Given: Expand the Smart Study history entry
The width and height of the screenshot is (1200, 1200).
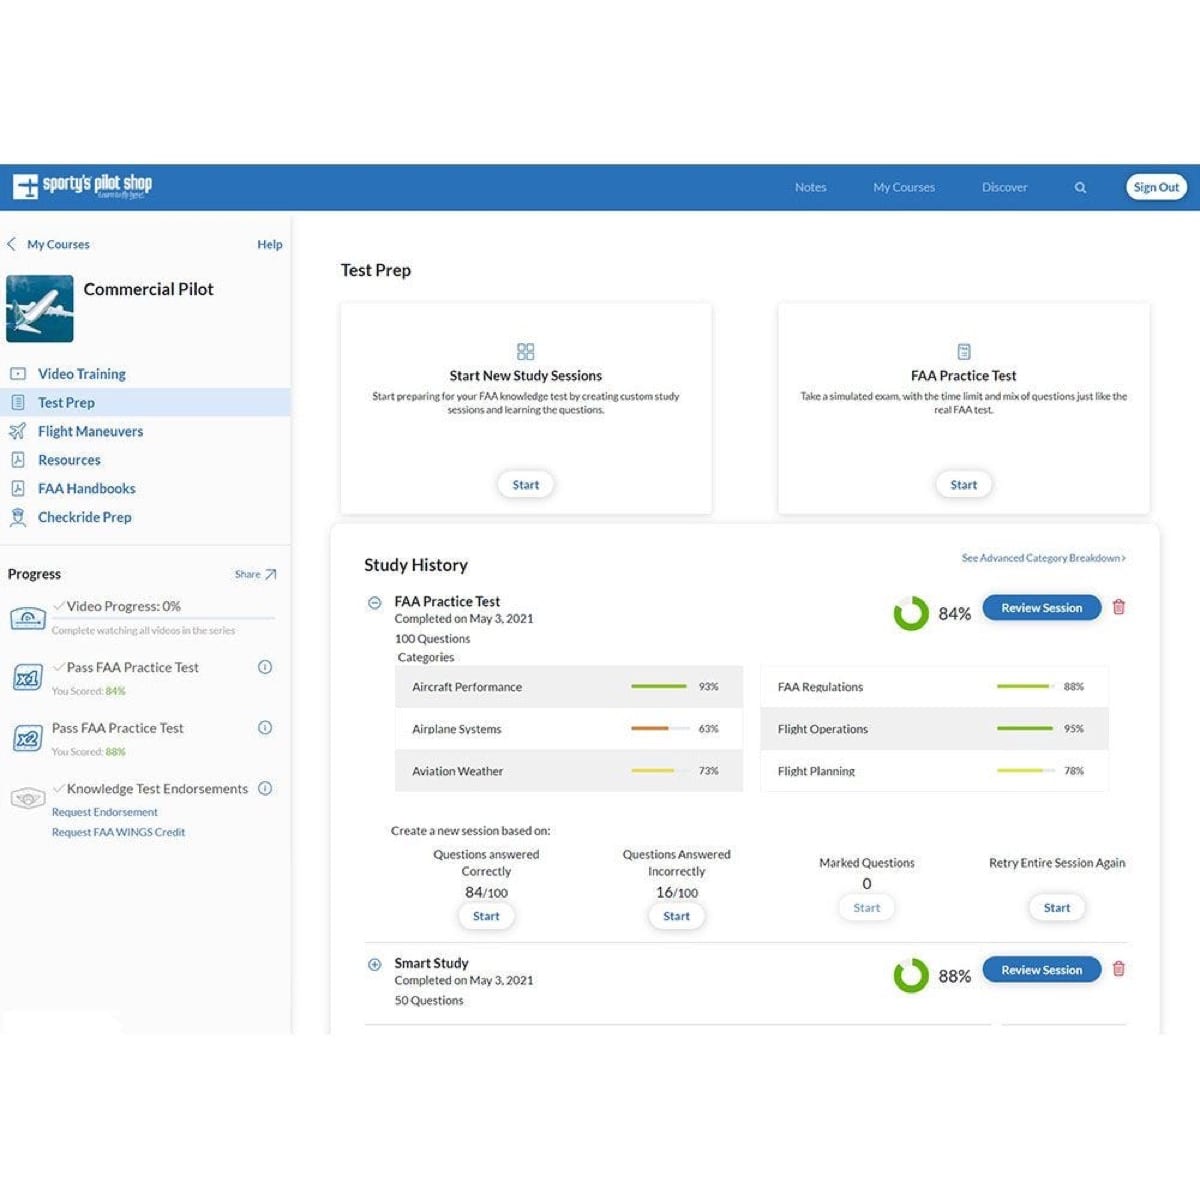Looking at the screenshot, I should [375, 965].
